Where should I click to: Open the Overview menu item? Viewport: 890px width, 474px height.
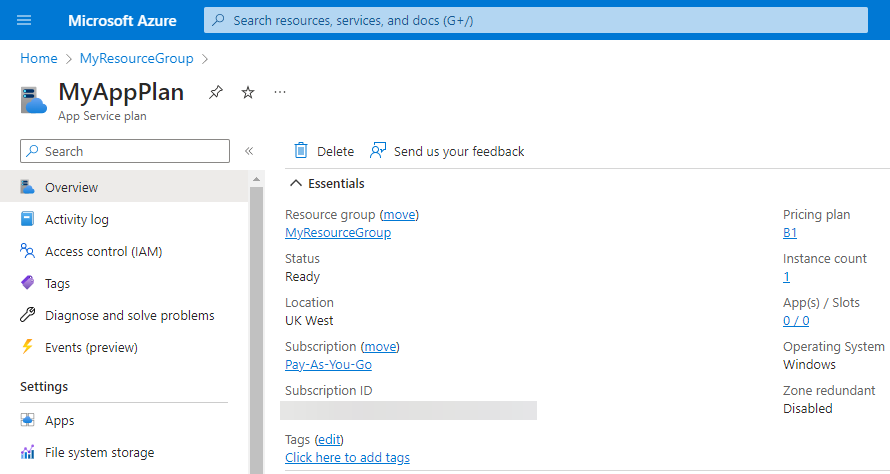click(124, 187)
